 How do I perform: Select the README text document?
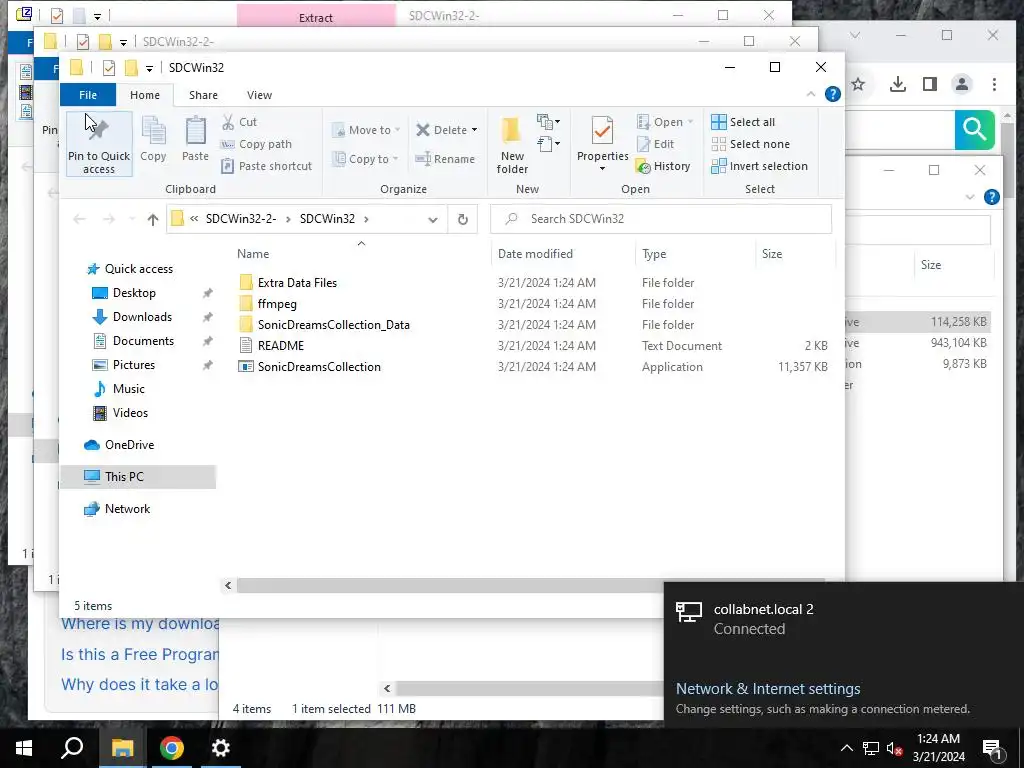[x=281, y=345]
